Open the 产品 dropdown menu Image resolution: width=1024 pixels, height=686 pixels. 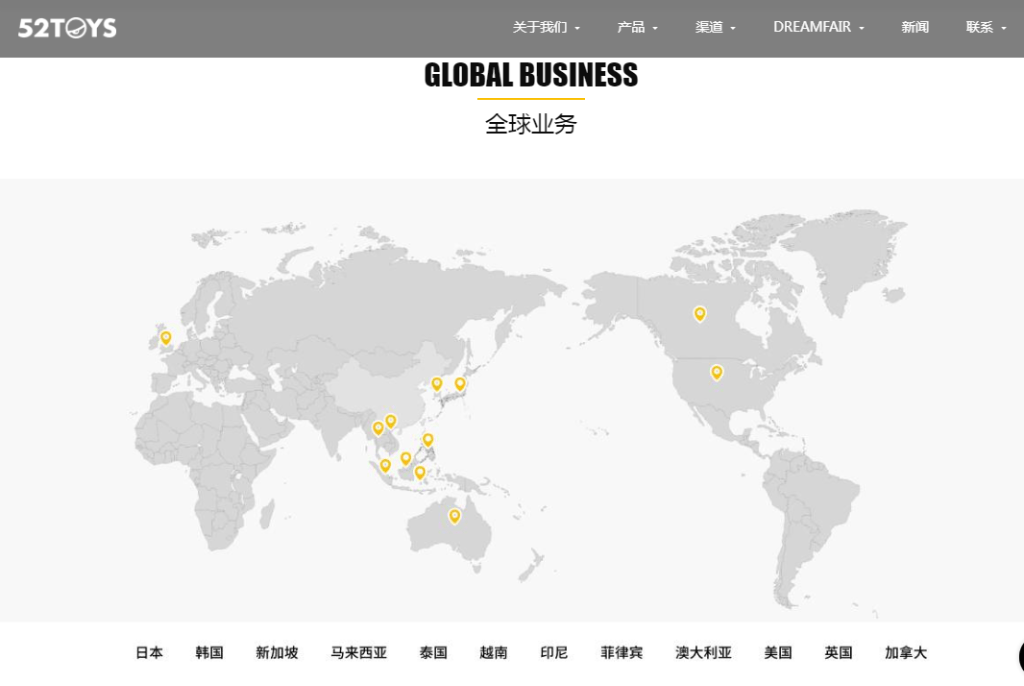coord(637,27)
